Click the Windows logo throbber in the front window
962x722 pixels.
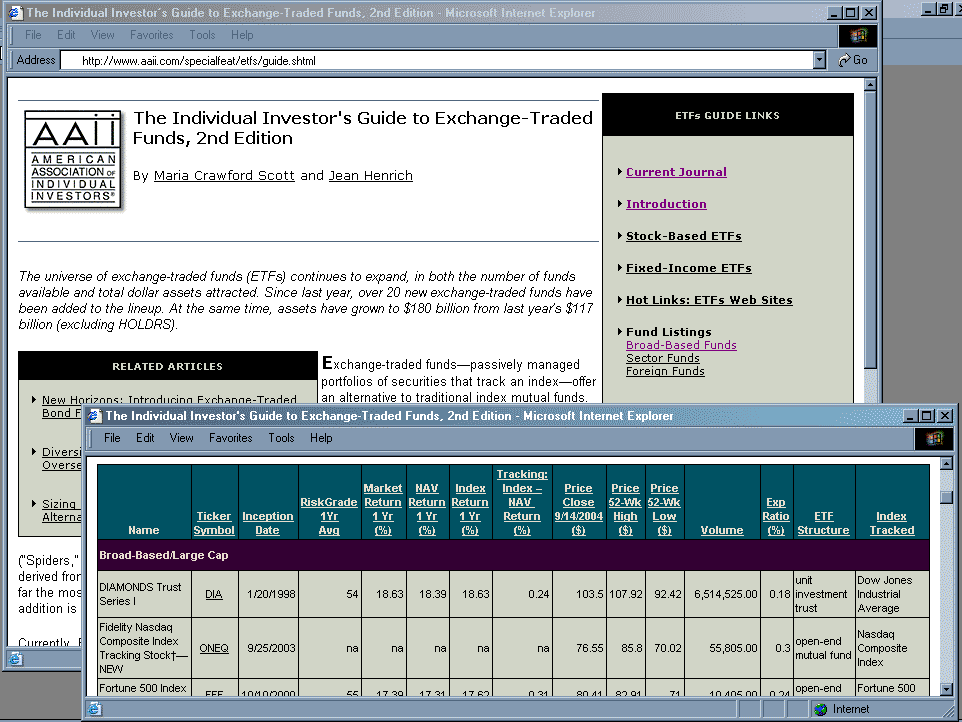(934, 438)
